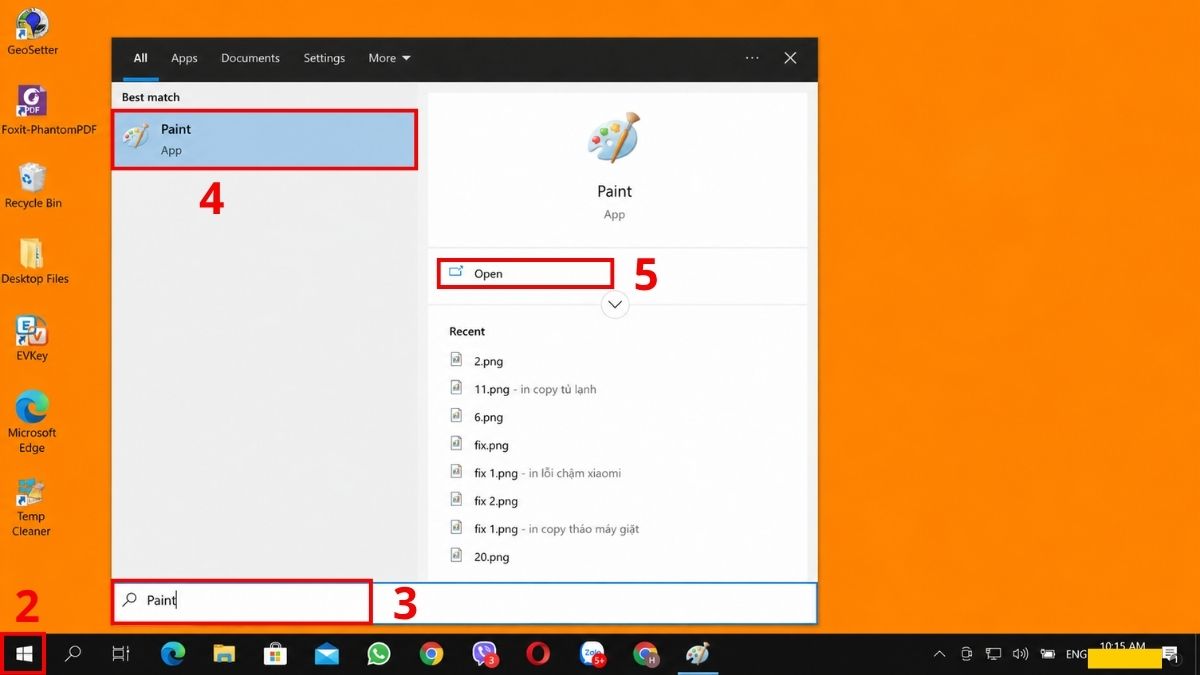Select the Paint App best match result
1200x675 pixels.
[x=264, y=139]
